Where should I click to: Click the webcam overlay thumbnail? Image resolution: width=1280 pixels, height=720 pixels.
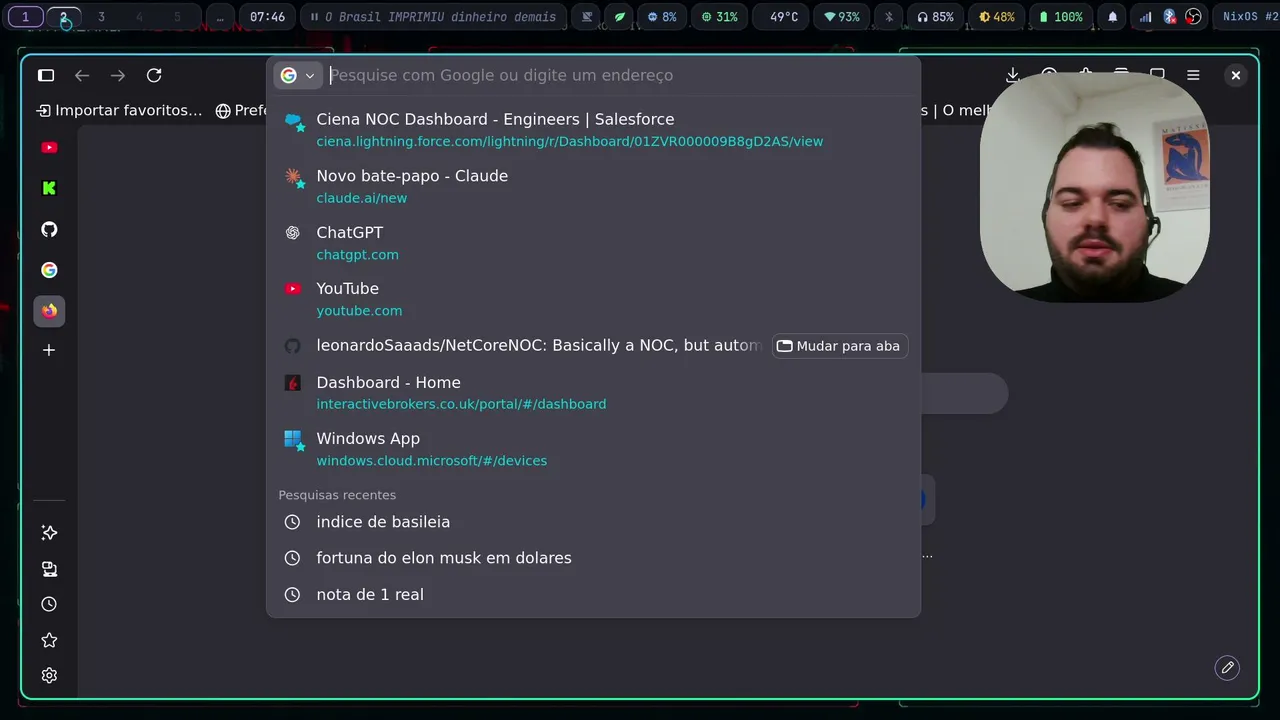[x=1095, y=187]
